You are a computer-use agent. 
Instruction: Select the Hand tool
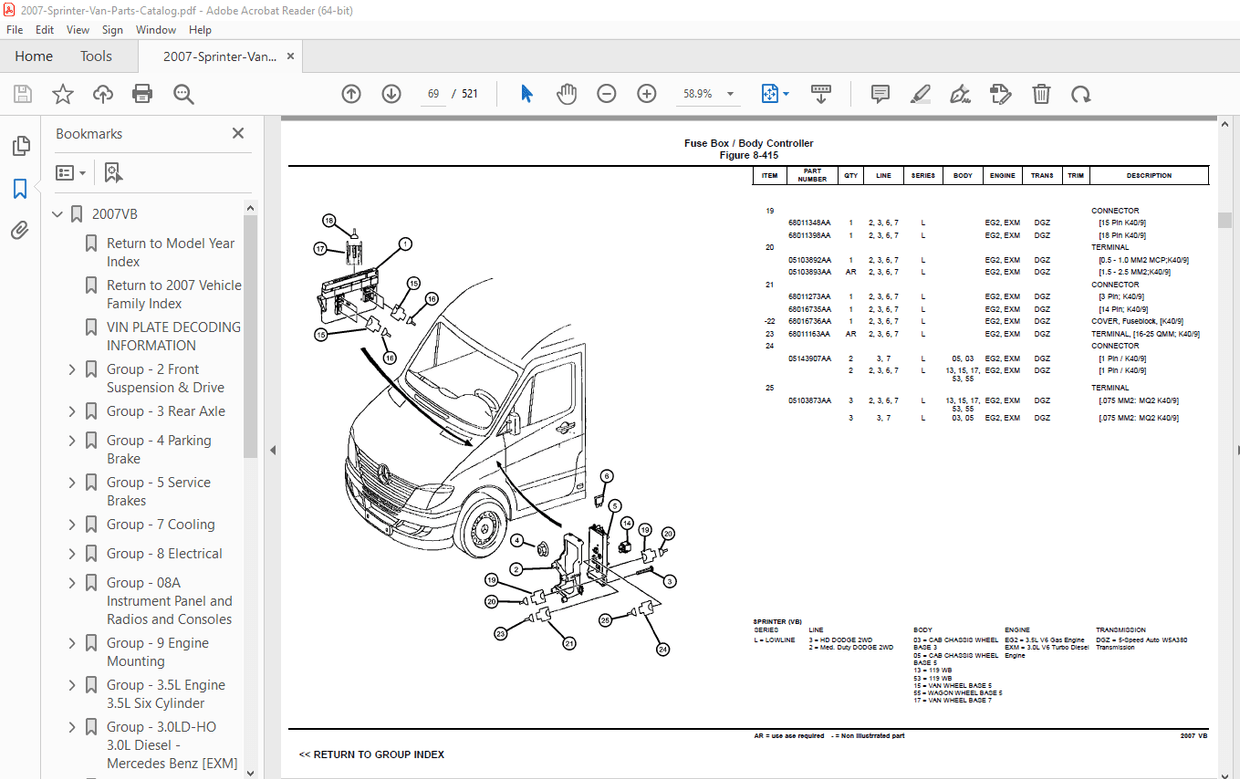click(x=566, y=93)
